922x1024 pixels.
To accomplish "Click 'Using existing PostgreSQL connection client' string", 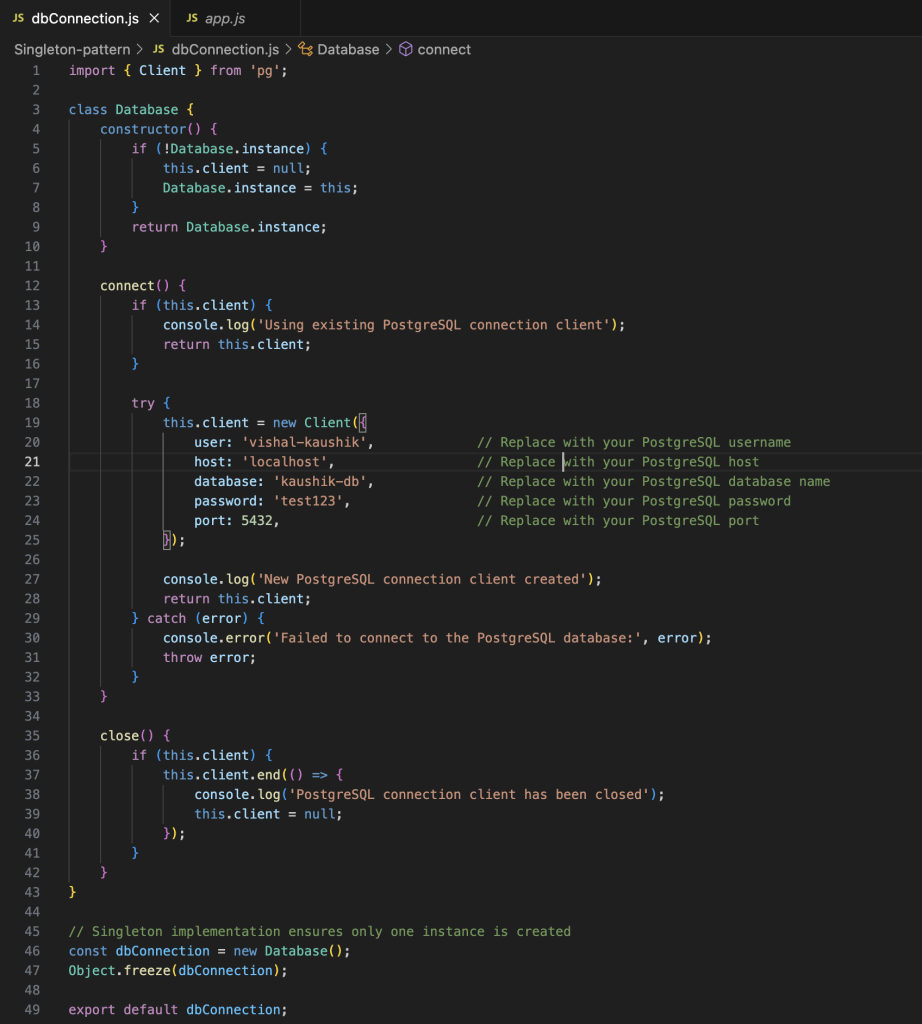I will click(434, 325).
